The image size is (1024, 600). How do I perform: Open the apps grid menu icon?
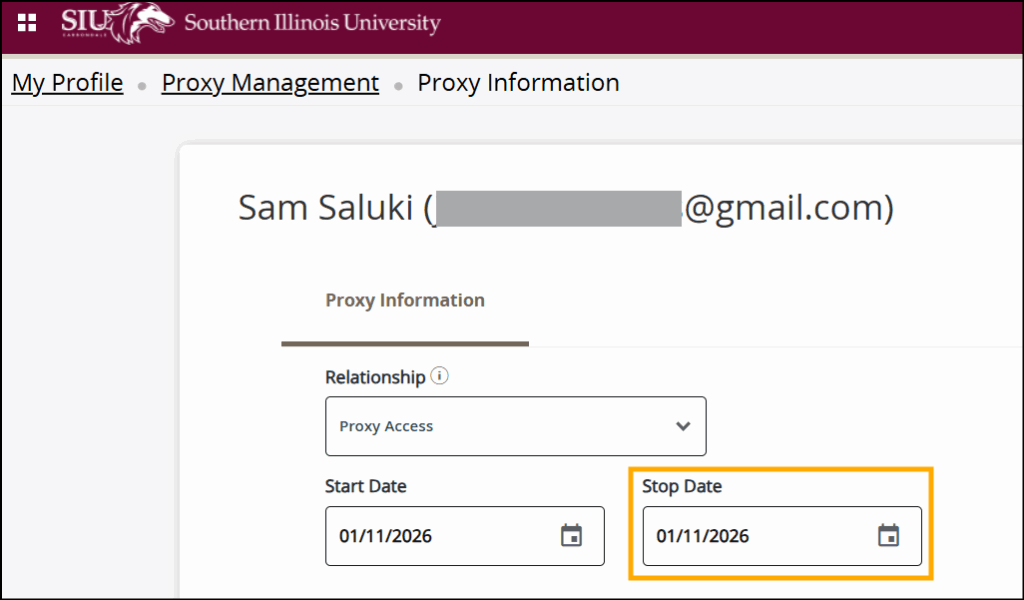coord(27,23)
